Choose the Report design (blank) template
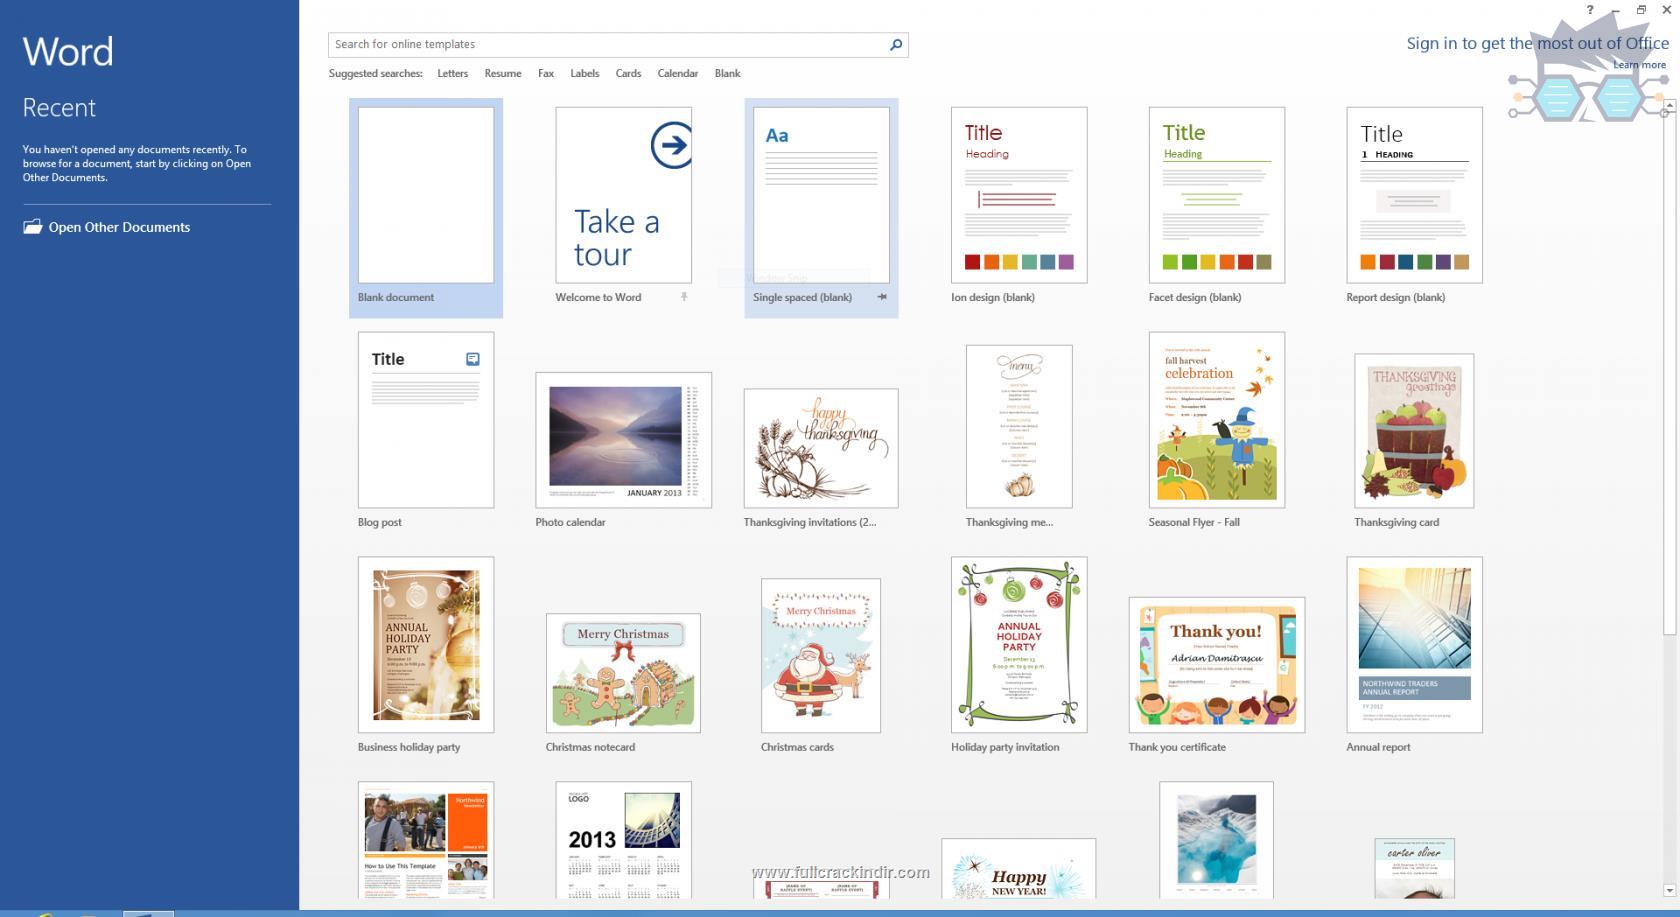Screen dimensions: 1680x917 [x=1414, y=195]
